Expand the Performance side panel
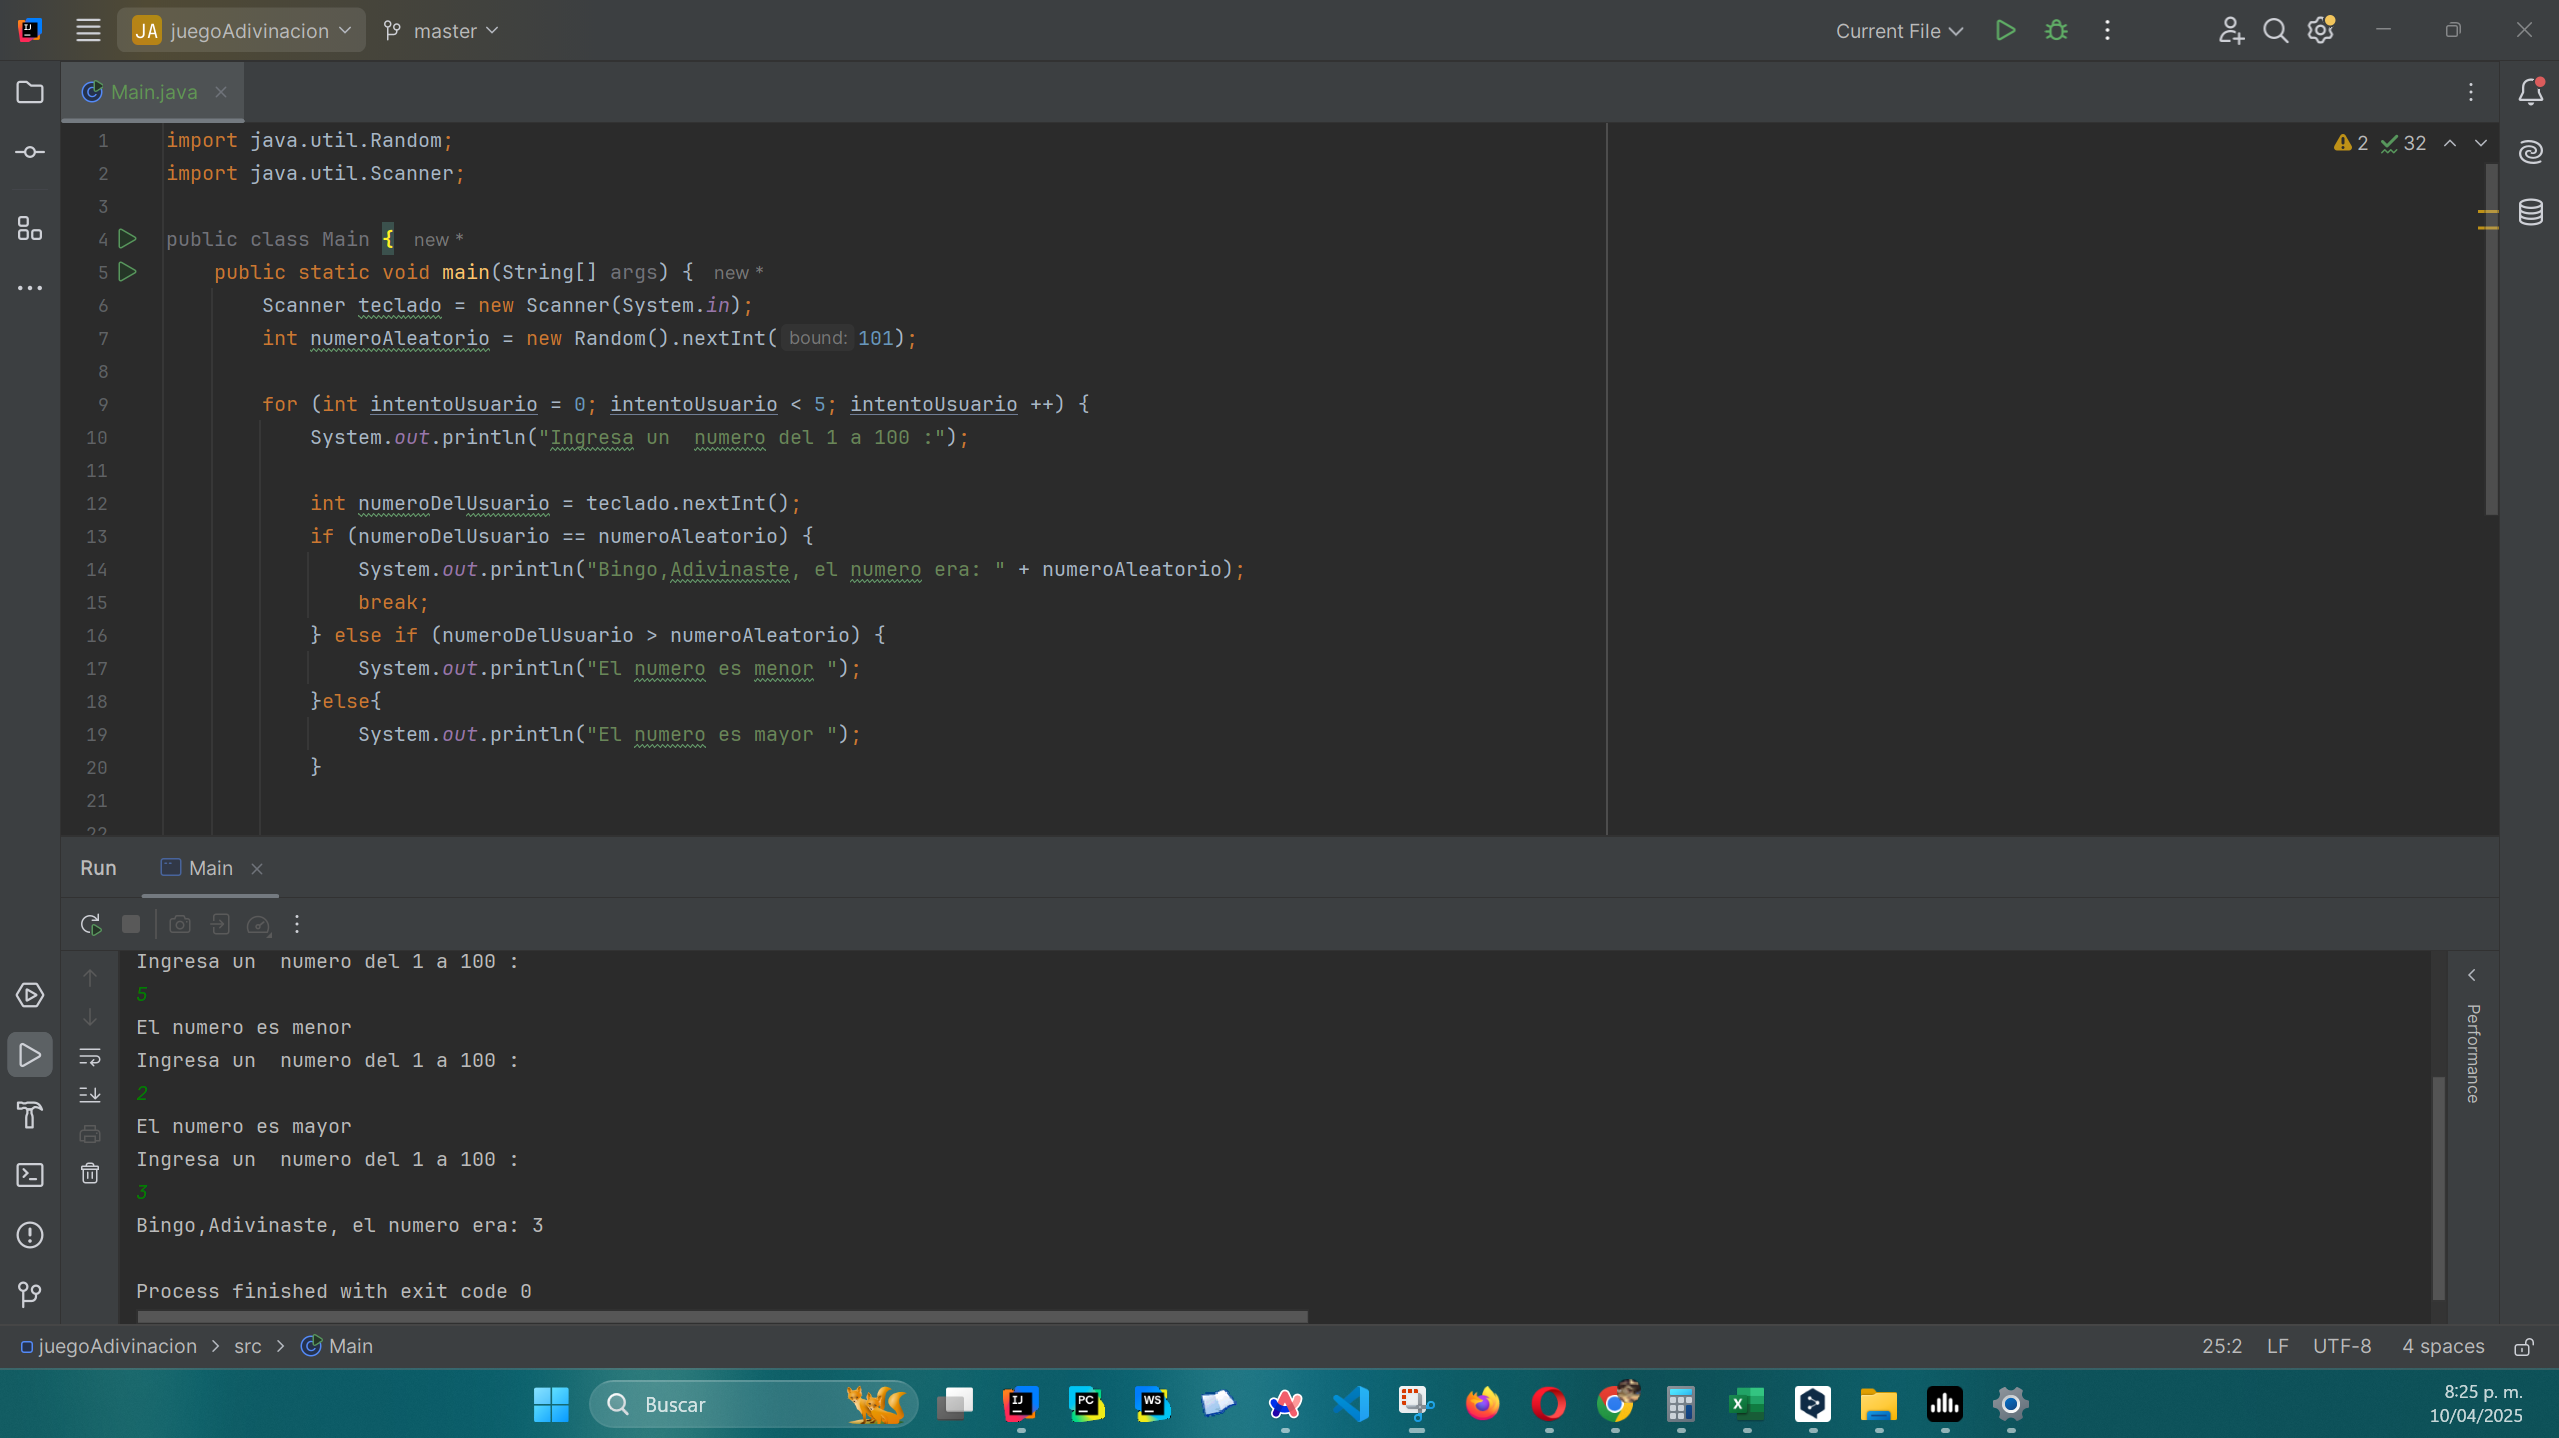This screenshot has height=1438, width=2559. 2471,975
